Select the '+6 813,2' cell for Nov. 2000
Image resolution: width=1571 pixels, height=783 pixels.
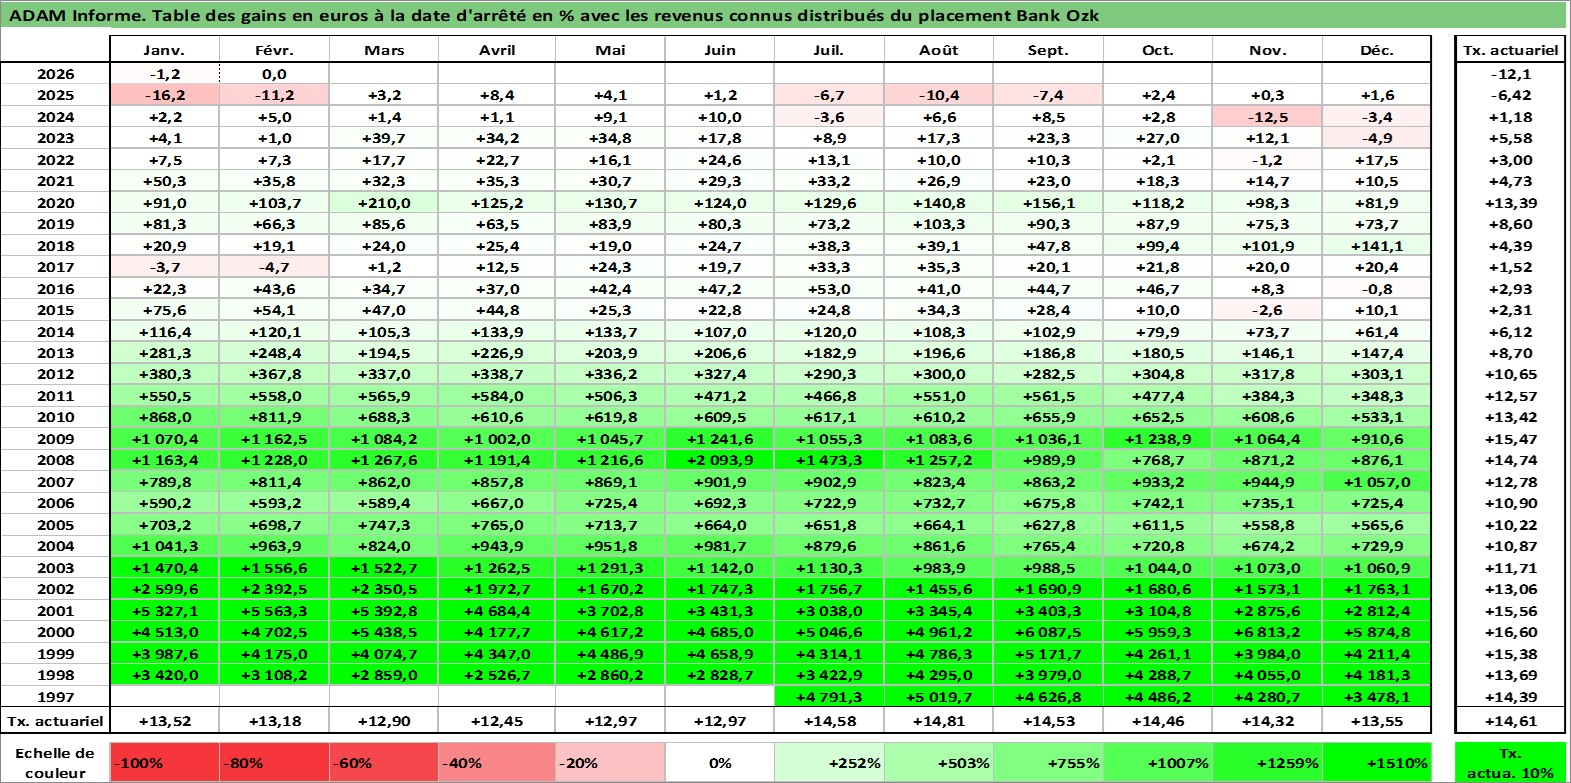pos(1267,632)
